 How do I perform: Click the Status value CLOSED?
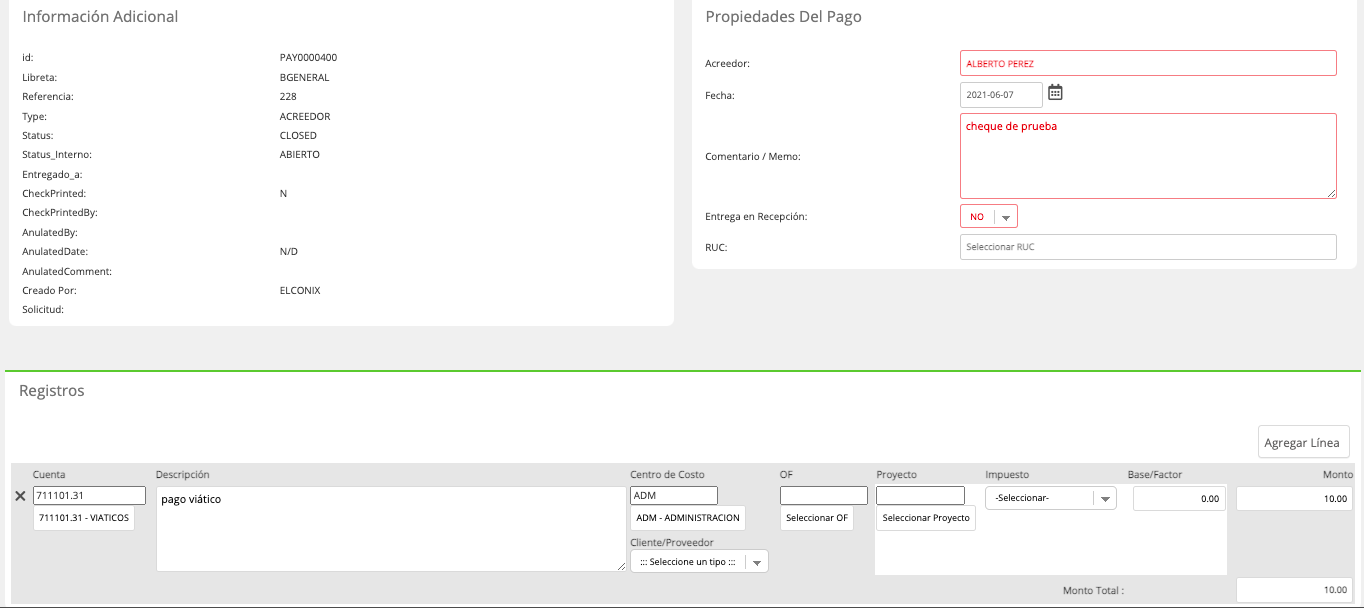coord(298,135)
